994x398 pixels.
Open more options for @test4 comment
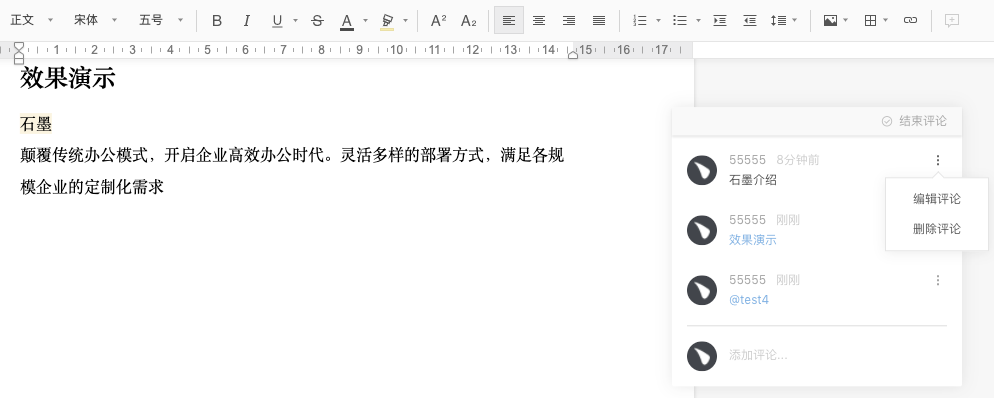[x=938, y=280]
